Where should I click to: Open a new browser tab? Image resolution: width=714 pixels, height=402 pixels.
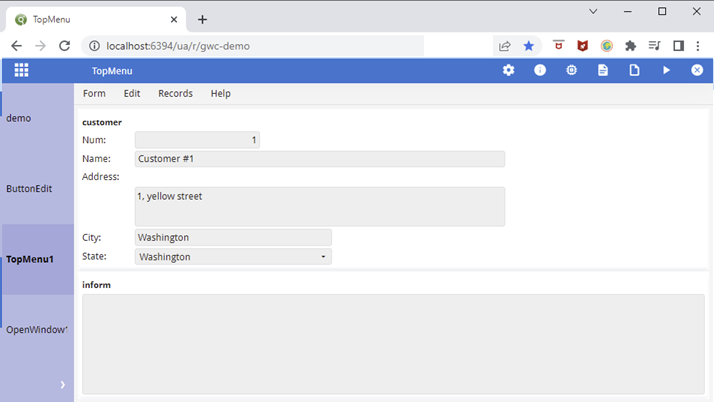coord(202,19)
